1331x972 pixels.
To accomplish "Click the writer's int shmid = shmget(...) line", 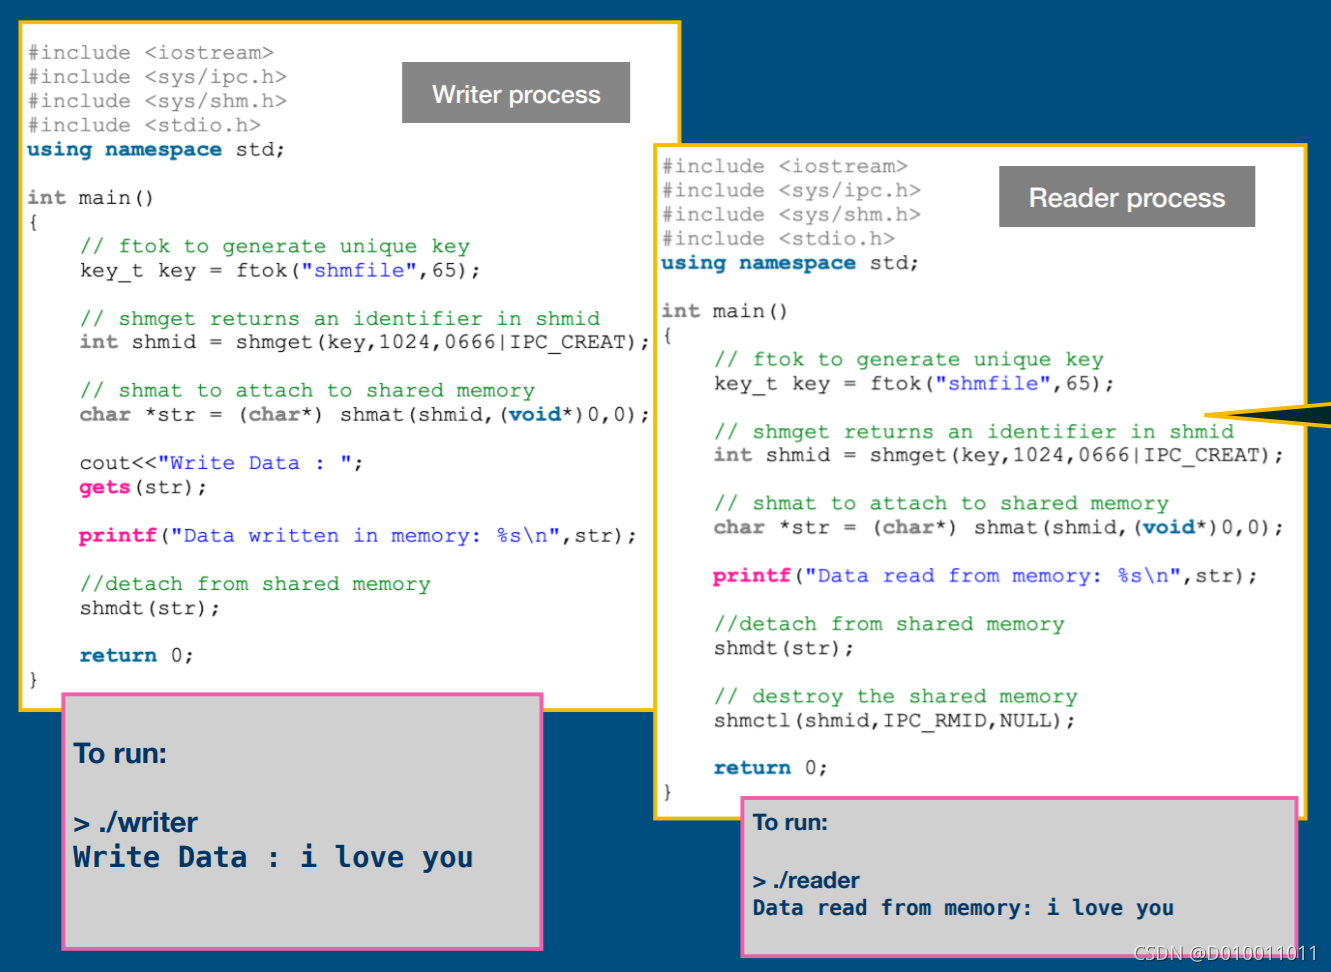I will pyautogui.click(x=365, y=342).
